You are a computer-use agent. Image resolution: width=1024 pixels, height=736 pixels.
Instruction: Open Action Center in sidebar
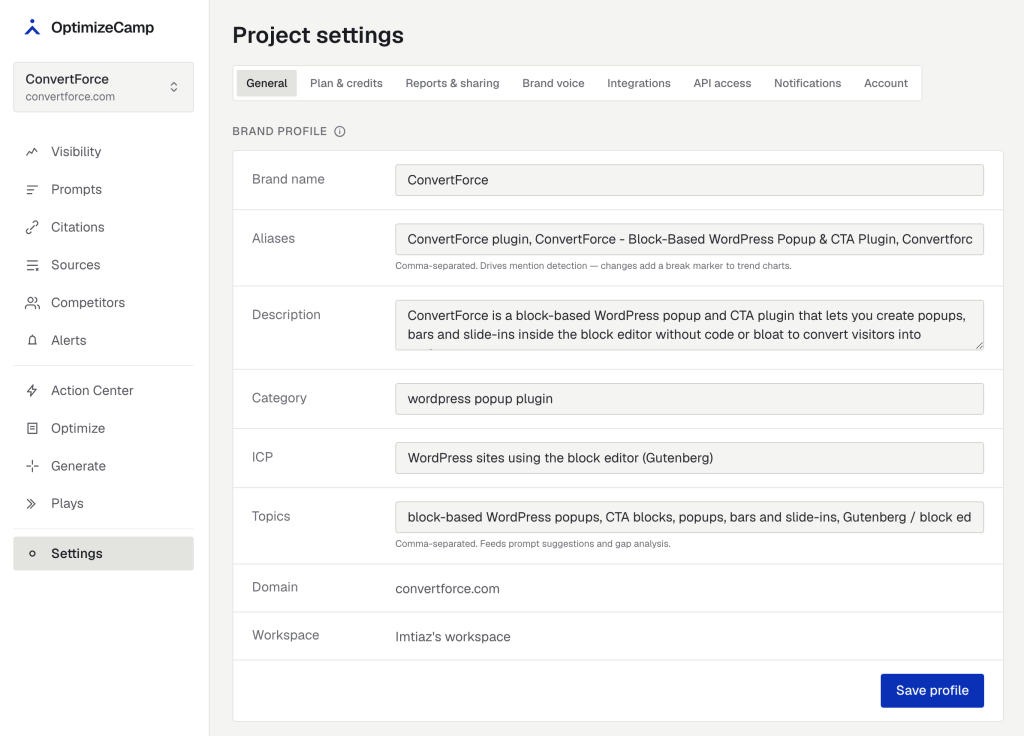click(x=103, y=391)
